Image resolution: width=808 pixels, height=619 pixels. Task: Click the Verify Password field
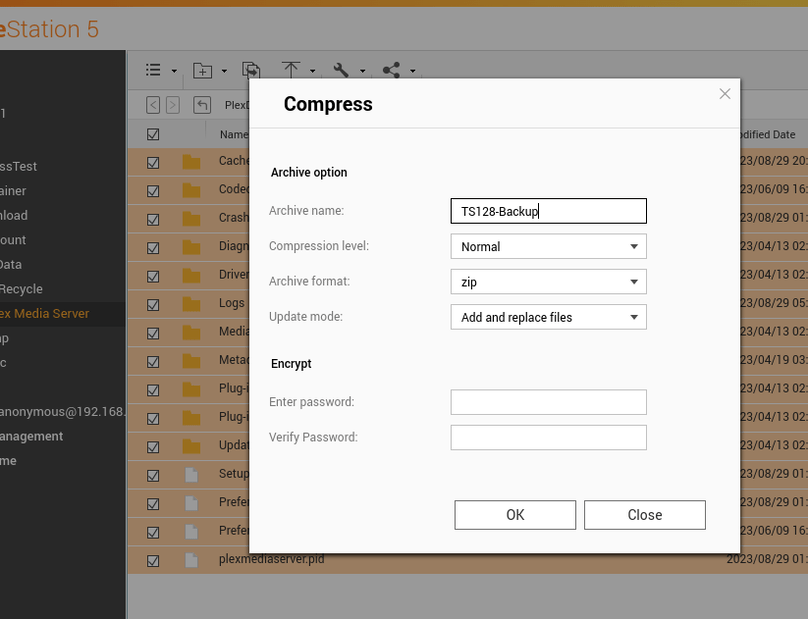tap(548, 438)
